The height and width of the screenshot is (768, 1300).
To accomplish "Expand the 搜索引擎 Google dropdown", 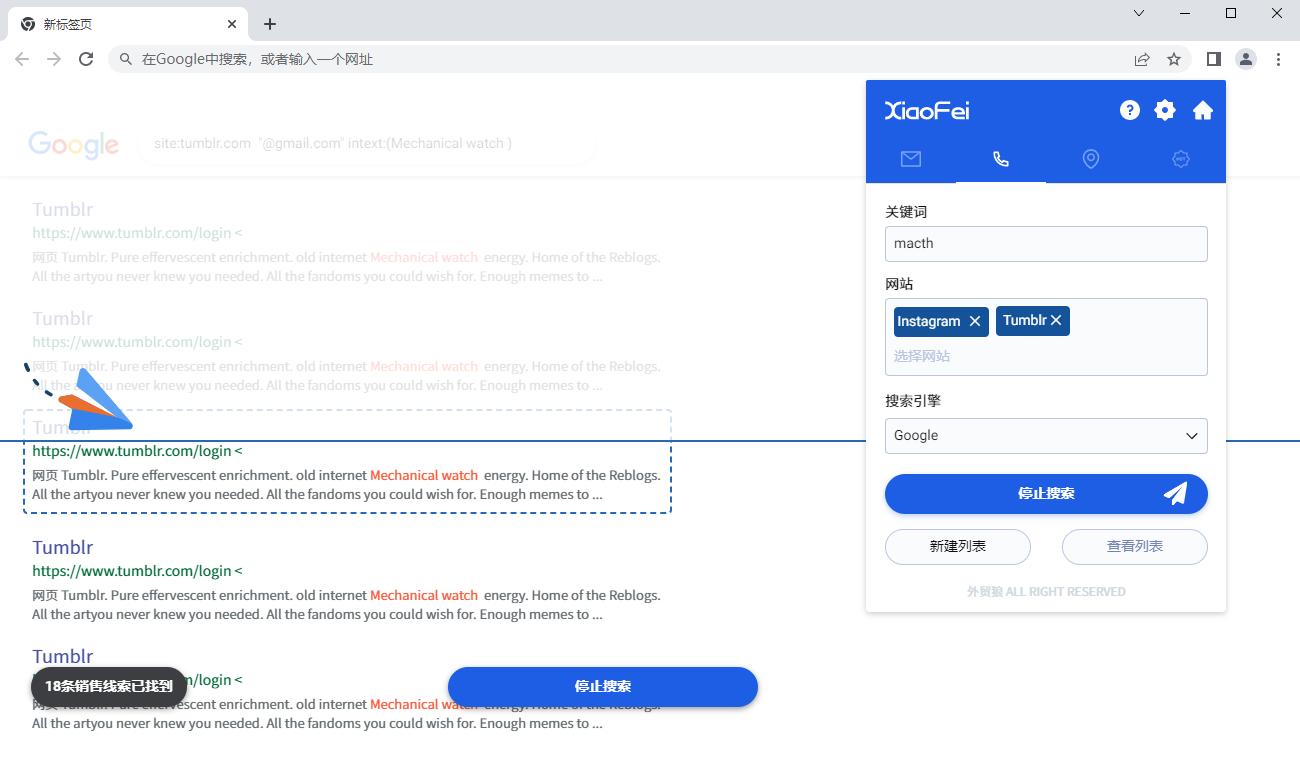I will 1046,436.
